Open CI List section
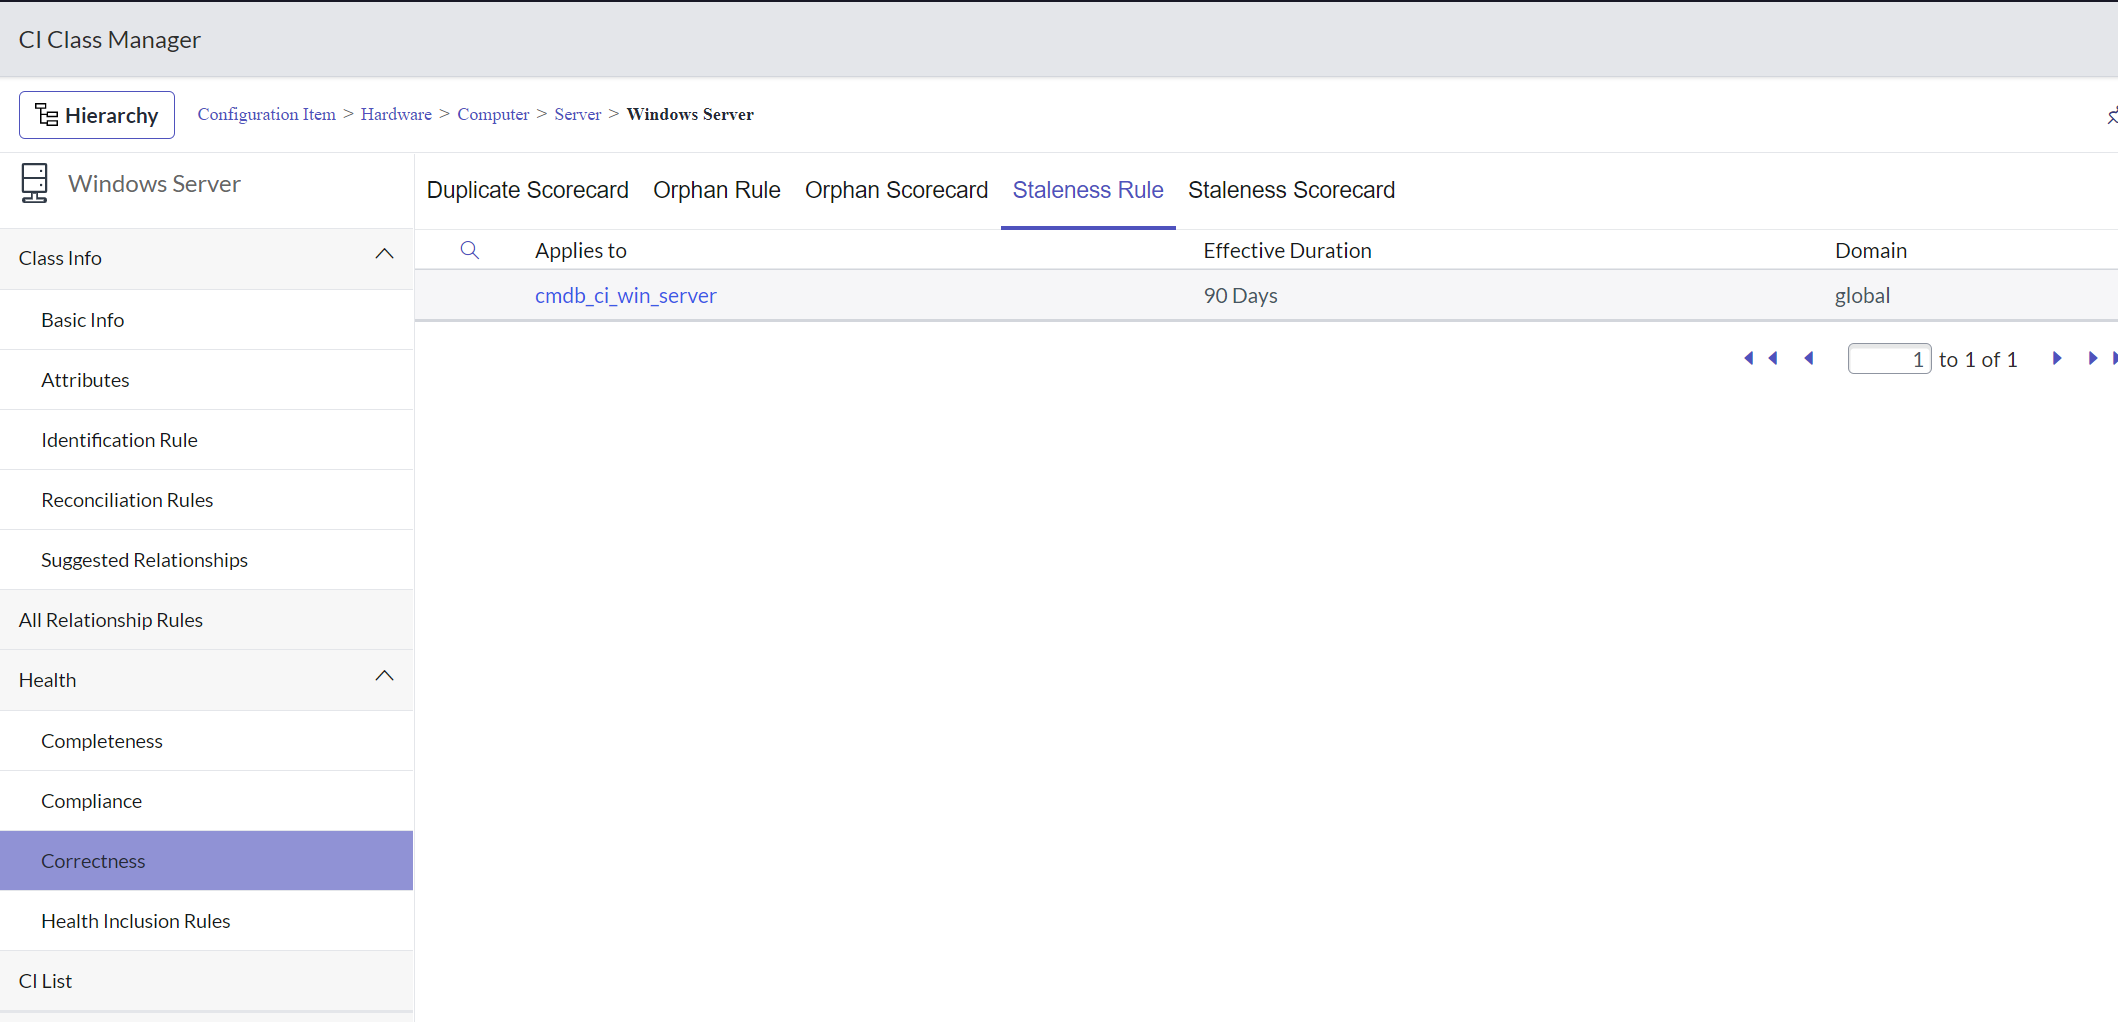This screenshot has height=1022, width=2118. [207, 981]
